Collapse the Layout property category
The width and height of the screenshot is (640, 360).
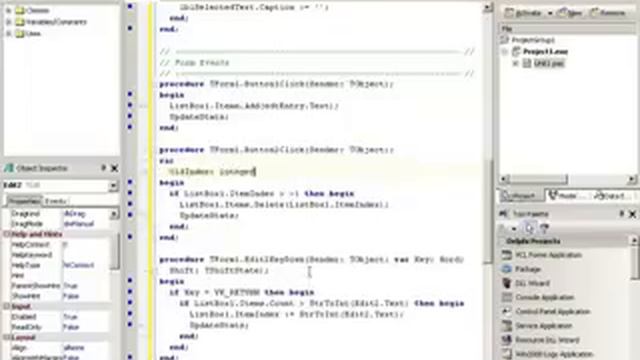point(7,338)
